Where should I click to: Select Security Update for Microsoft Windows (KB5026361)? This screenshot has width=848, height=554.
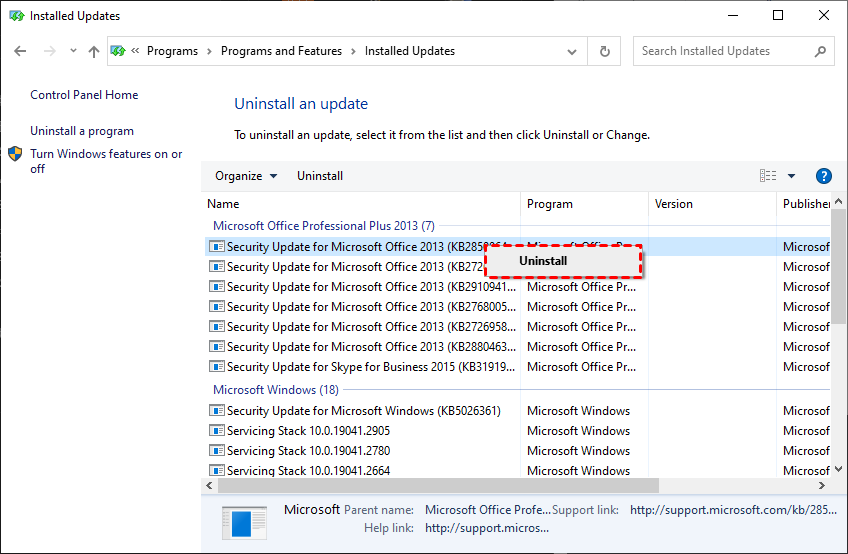[x=363, y=411]
